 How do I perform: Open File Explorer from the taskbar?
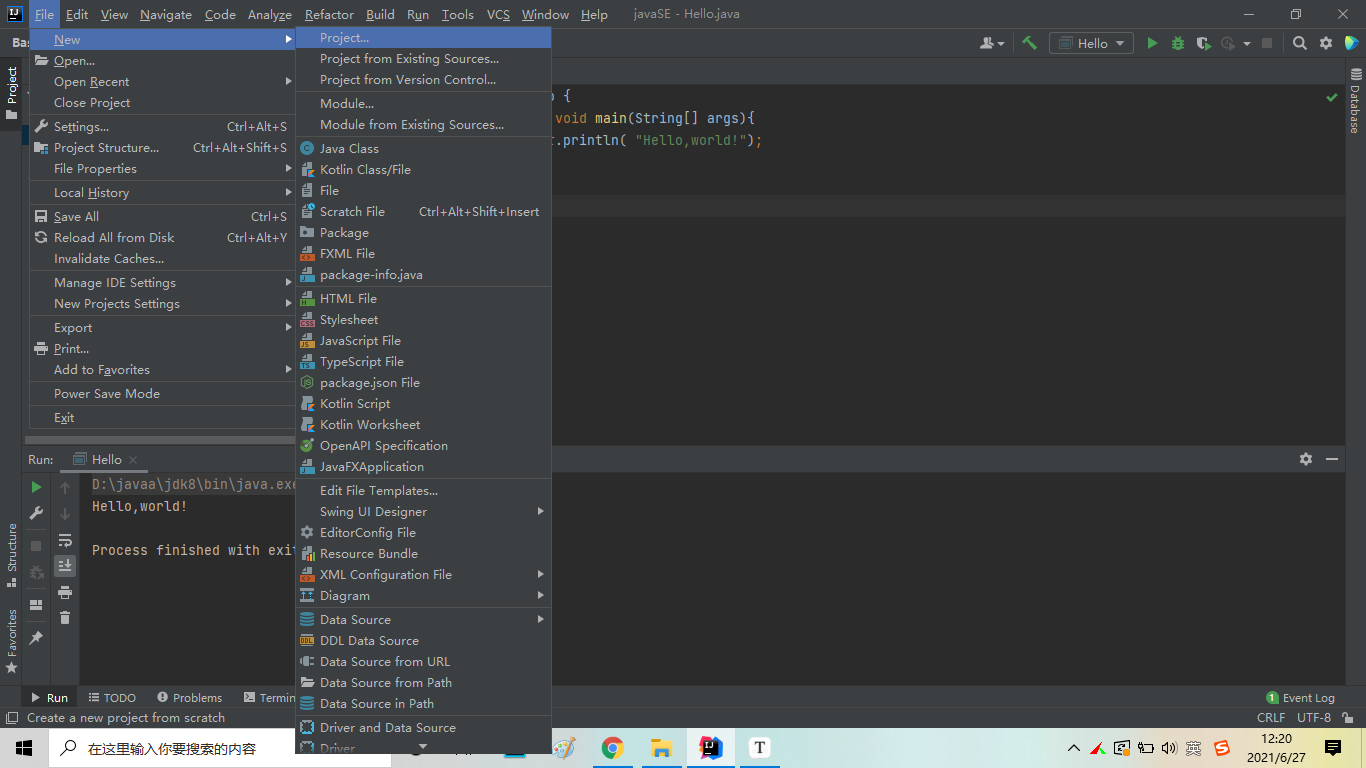click(661, 748)
